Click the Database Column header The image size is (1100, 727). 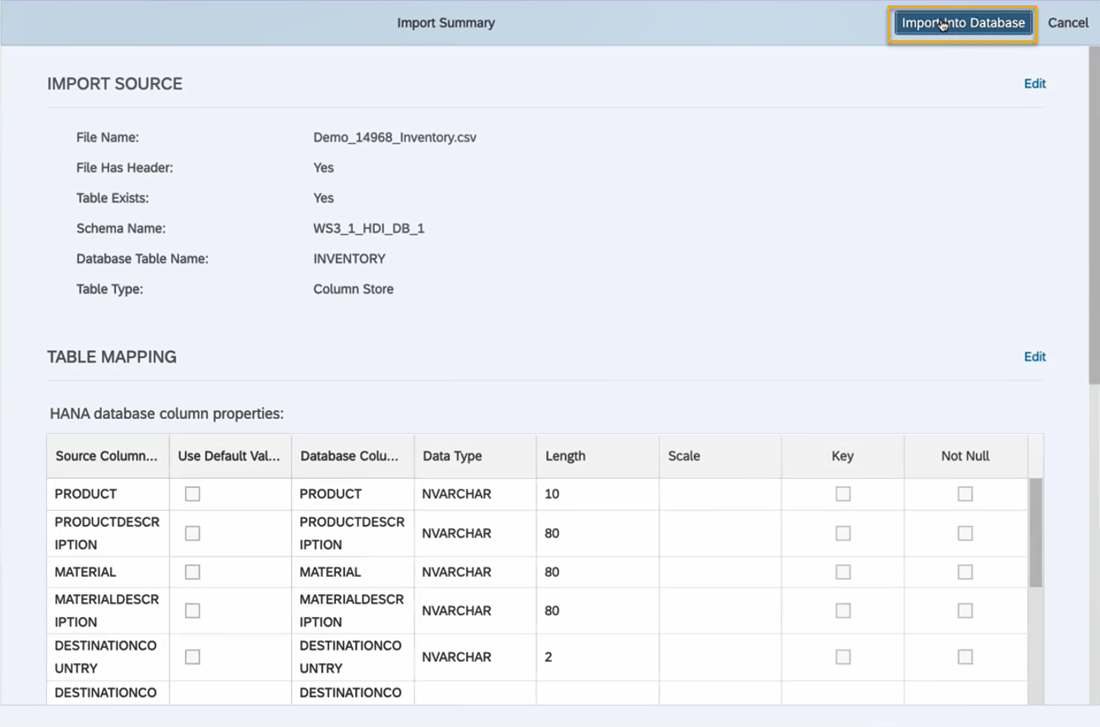click(x=353, y=456)
